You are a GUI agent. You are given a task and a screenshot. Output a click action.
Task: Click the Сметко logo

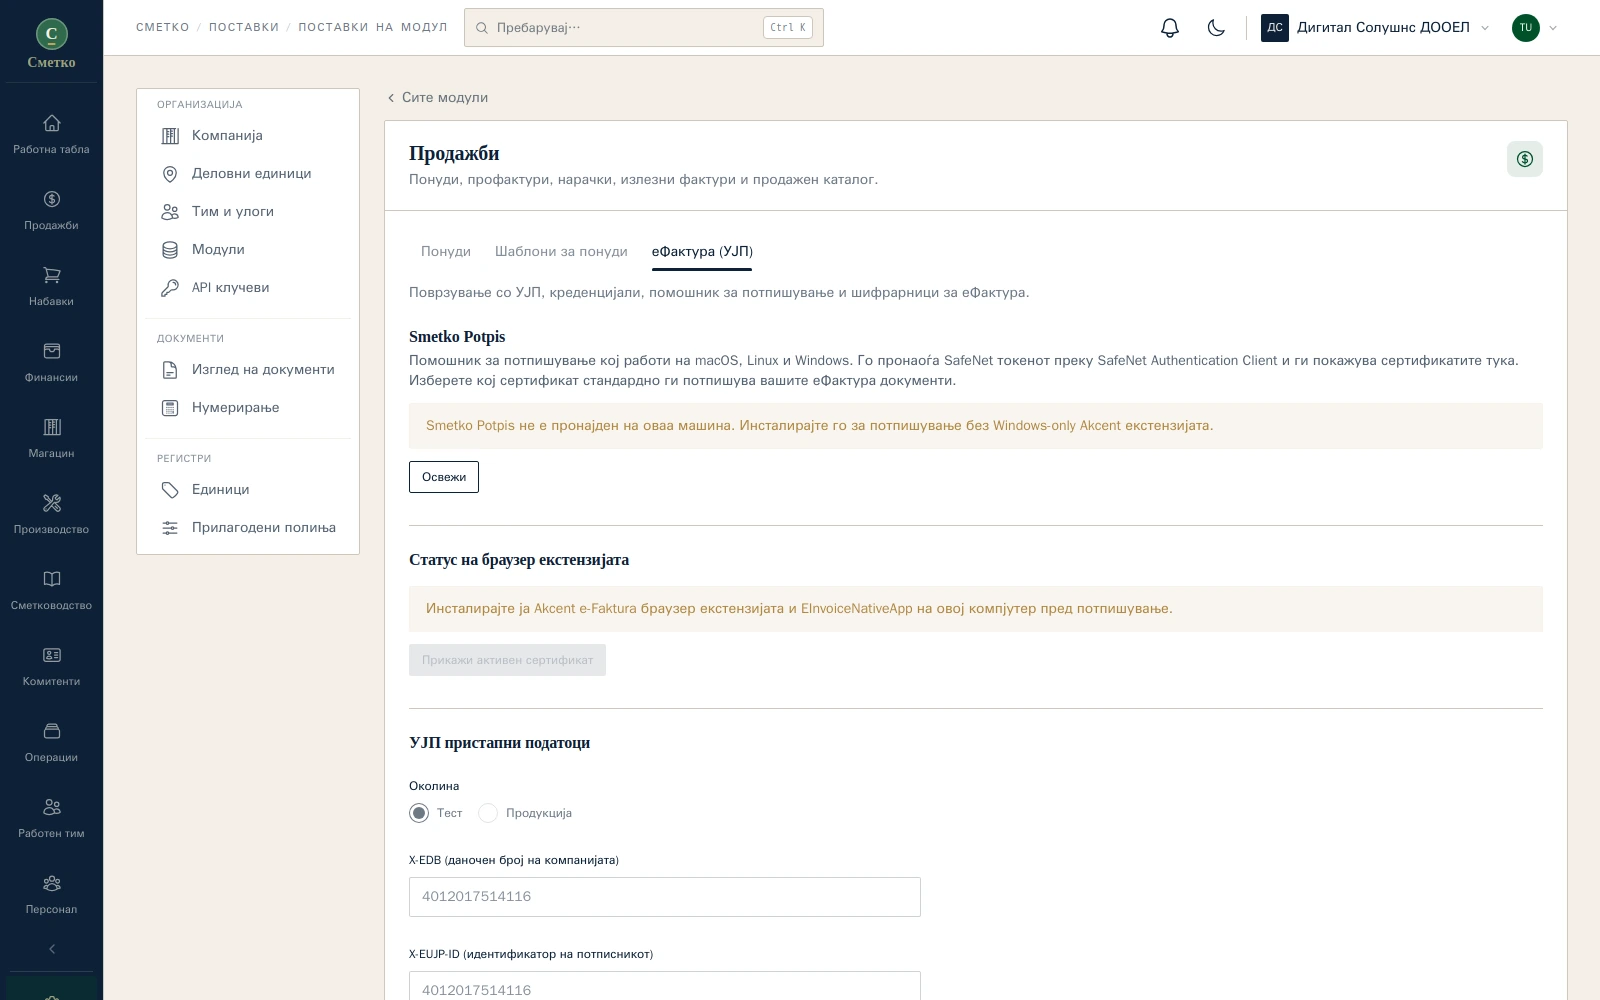[x=51, y=44]
